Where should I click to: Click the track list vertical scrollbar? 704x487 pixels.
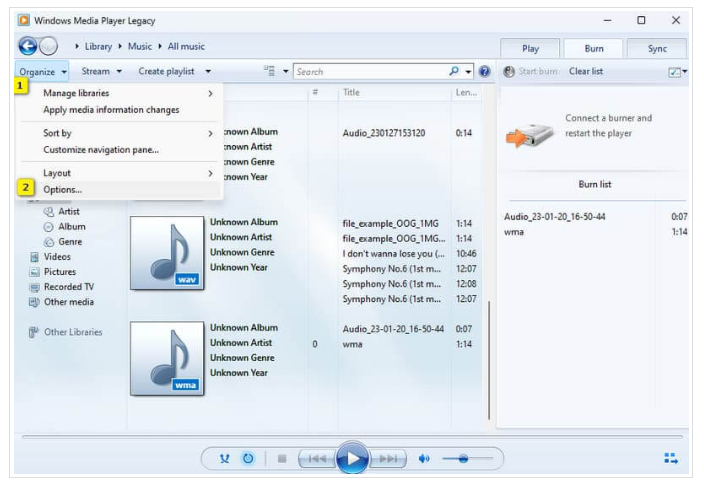tap(489, 360)
